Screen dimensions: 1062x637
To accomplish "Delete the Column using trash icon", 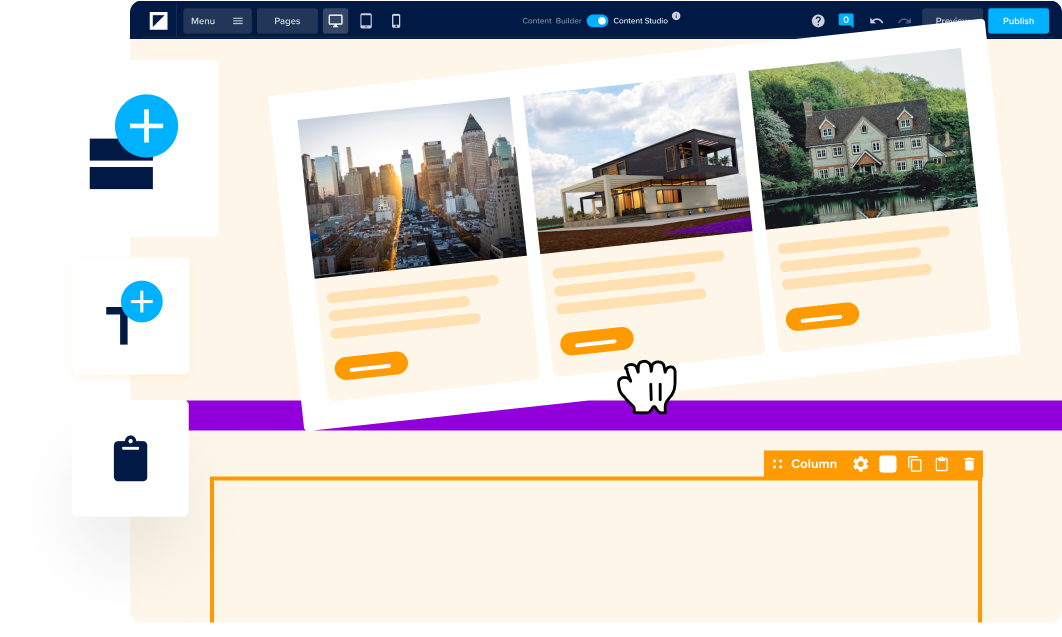I will [x=968, y=464].
